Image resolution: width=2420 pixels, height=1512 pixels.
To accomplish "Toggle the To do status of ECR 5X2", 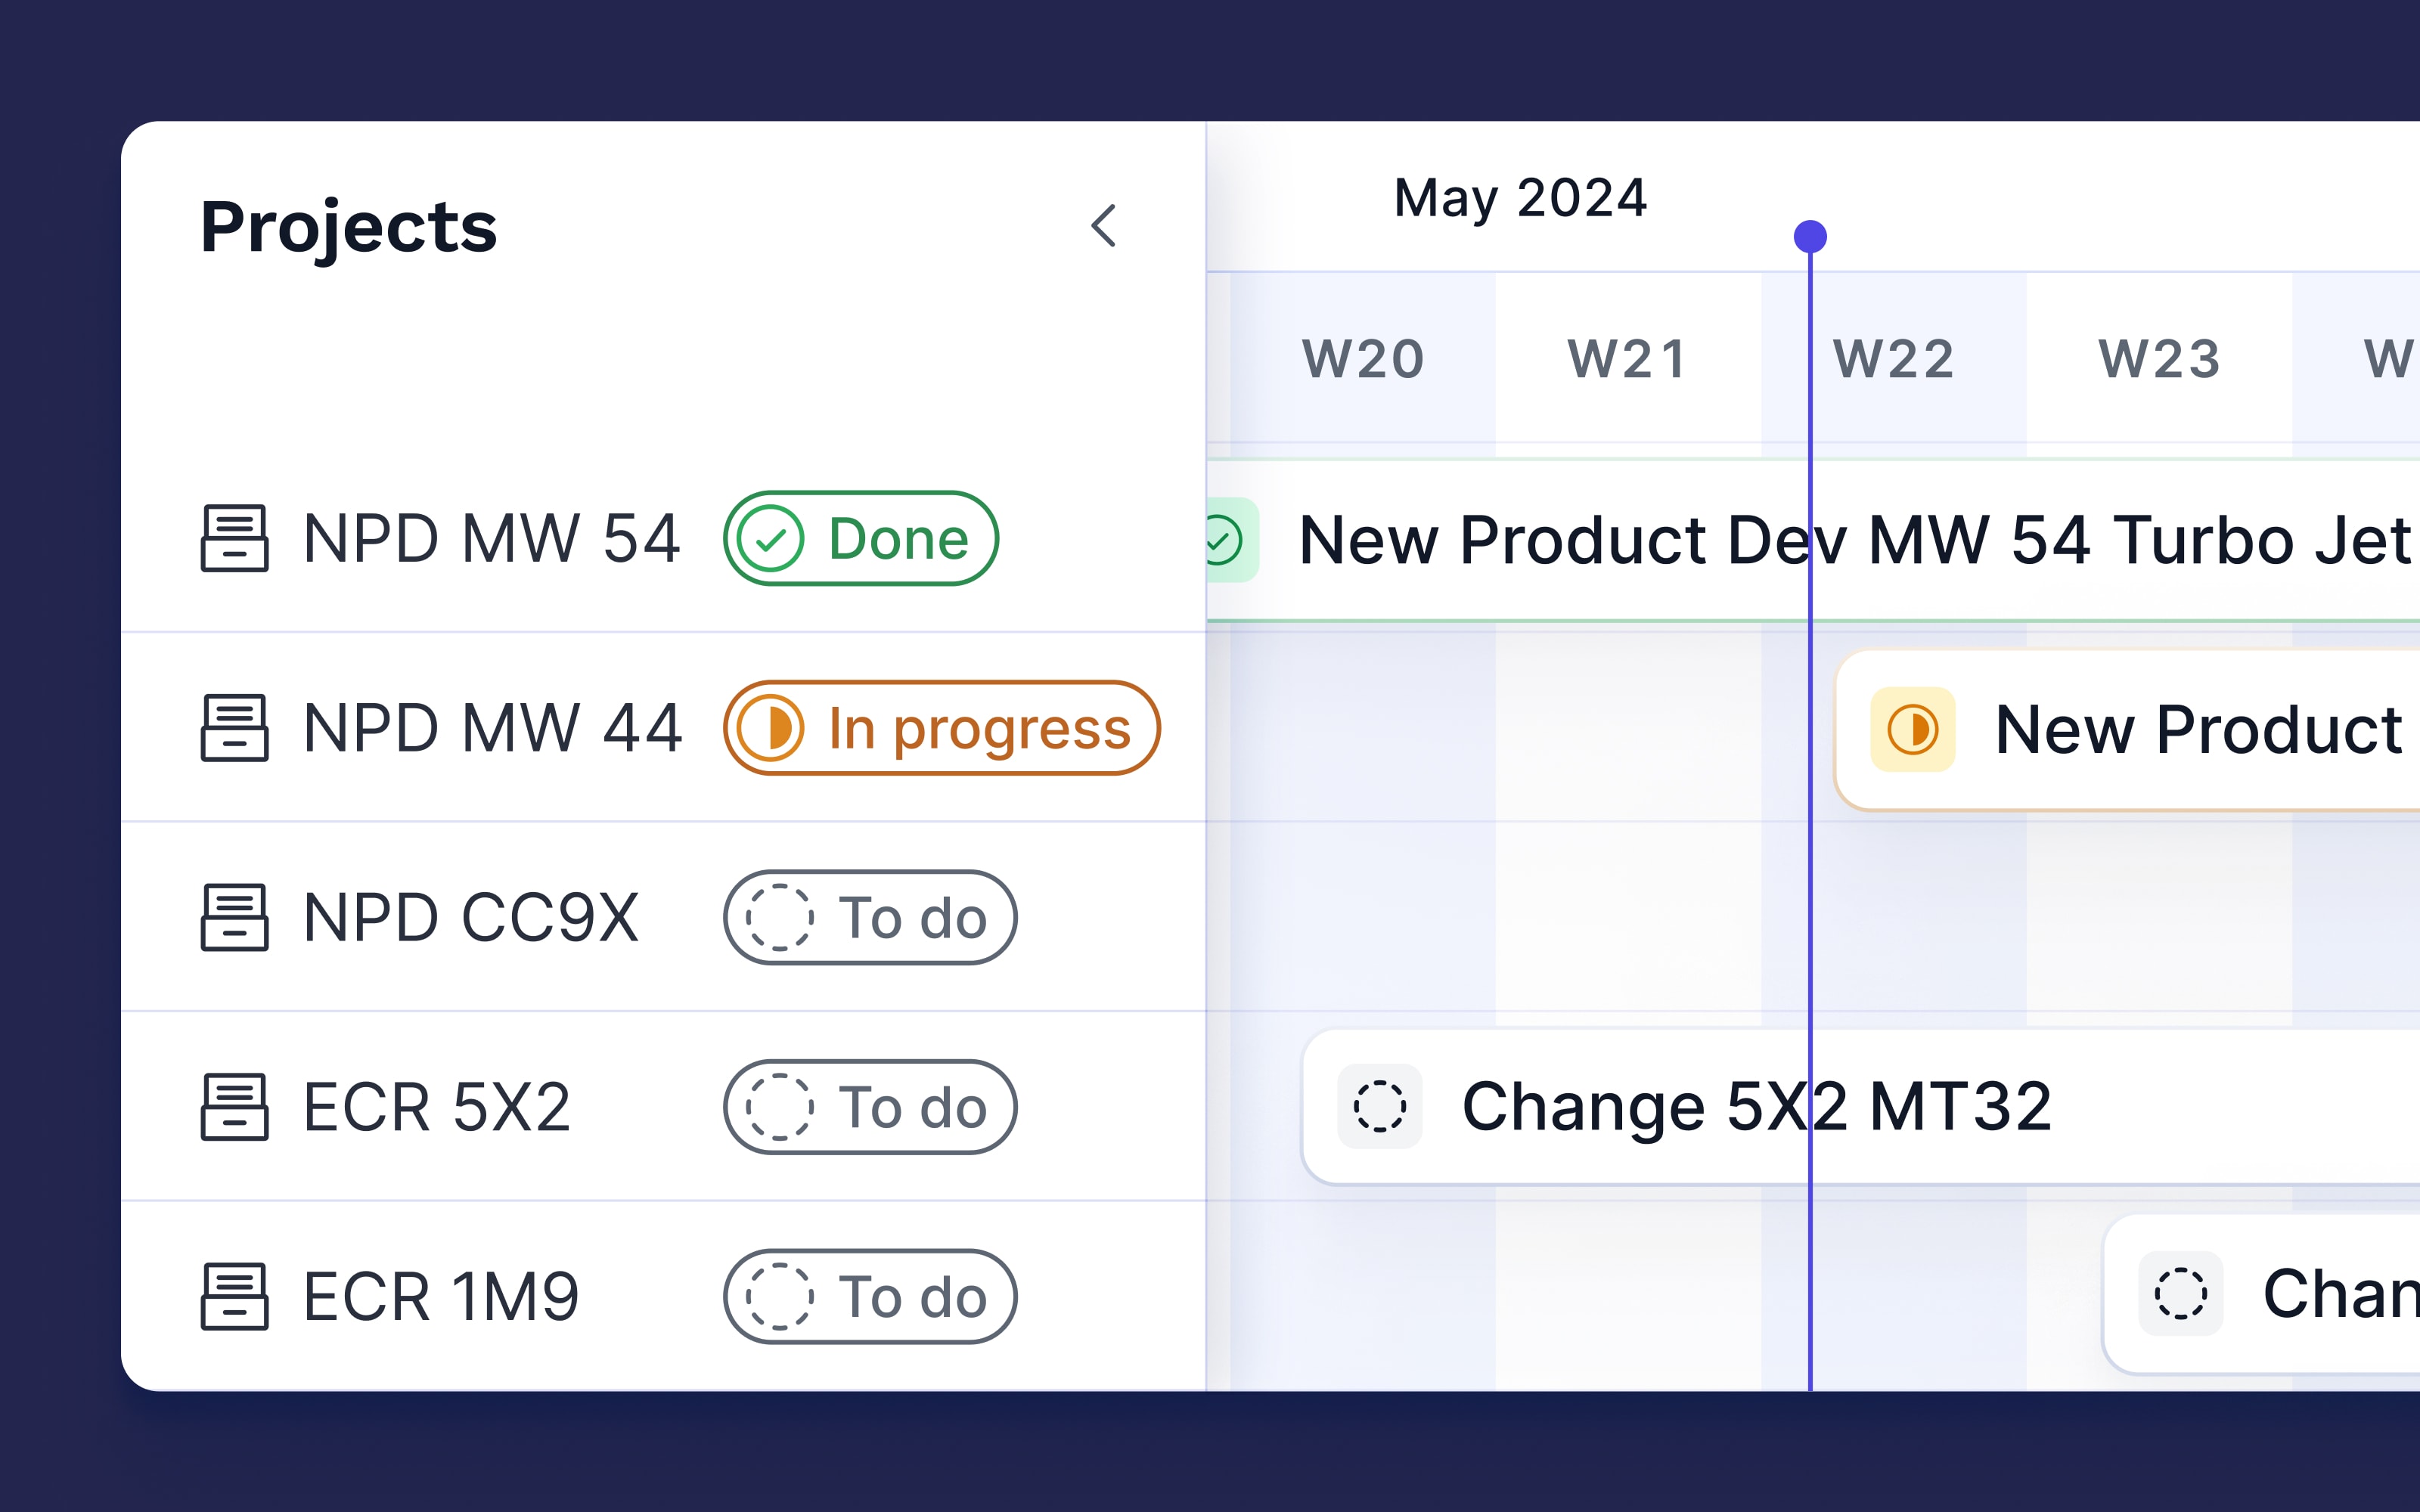I will click(870, 1107).
